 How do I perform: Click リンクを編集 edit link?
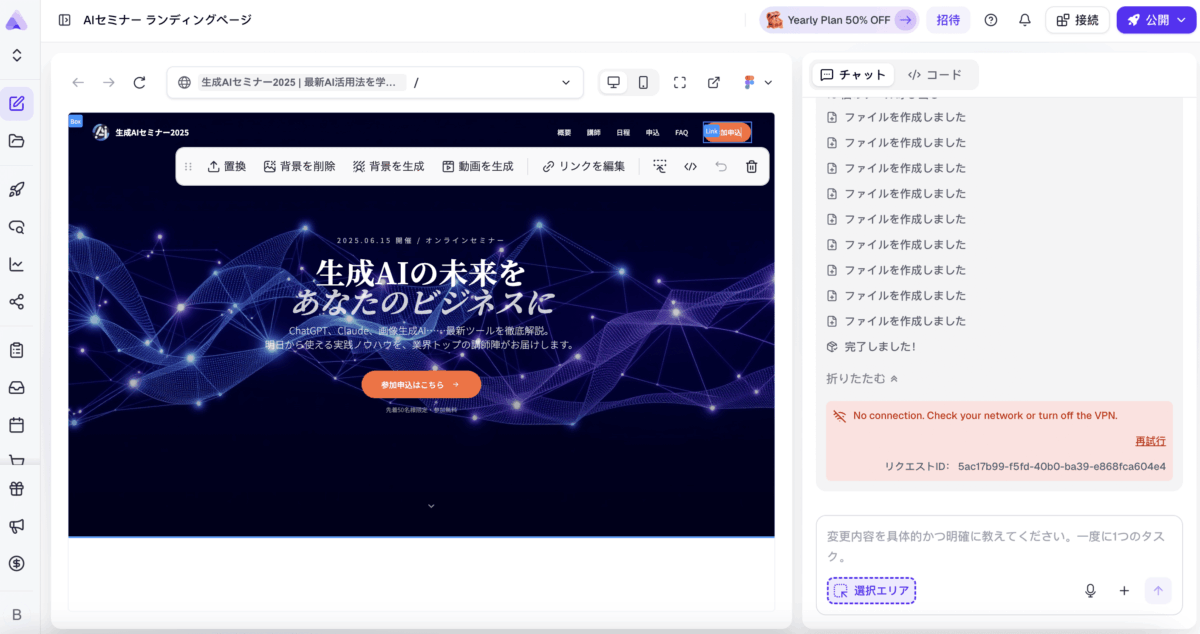click(x=583, y=166)
